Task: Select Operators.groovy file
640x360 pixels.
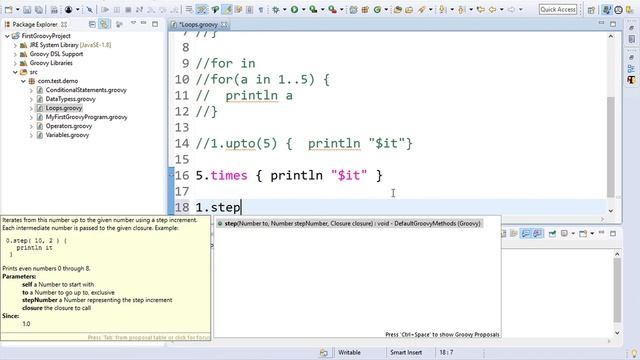Action: click(x=69, y=126)
